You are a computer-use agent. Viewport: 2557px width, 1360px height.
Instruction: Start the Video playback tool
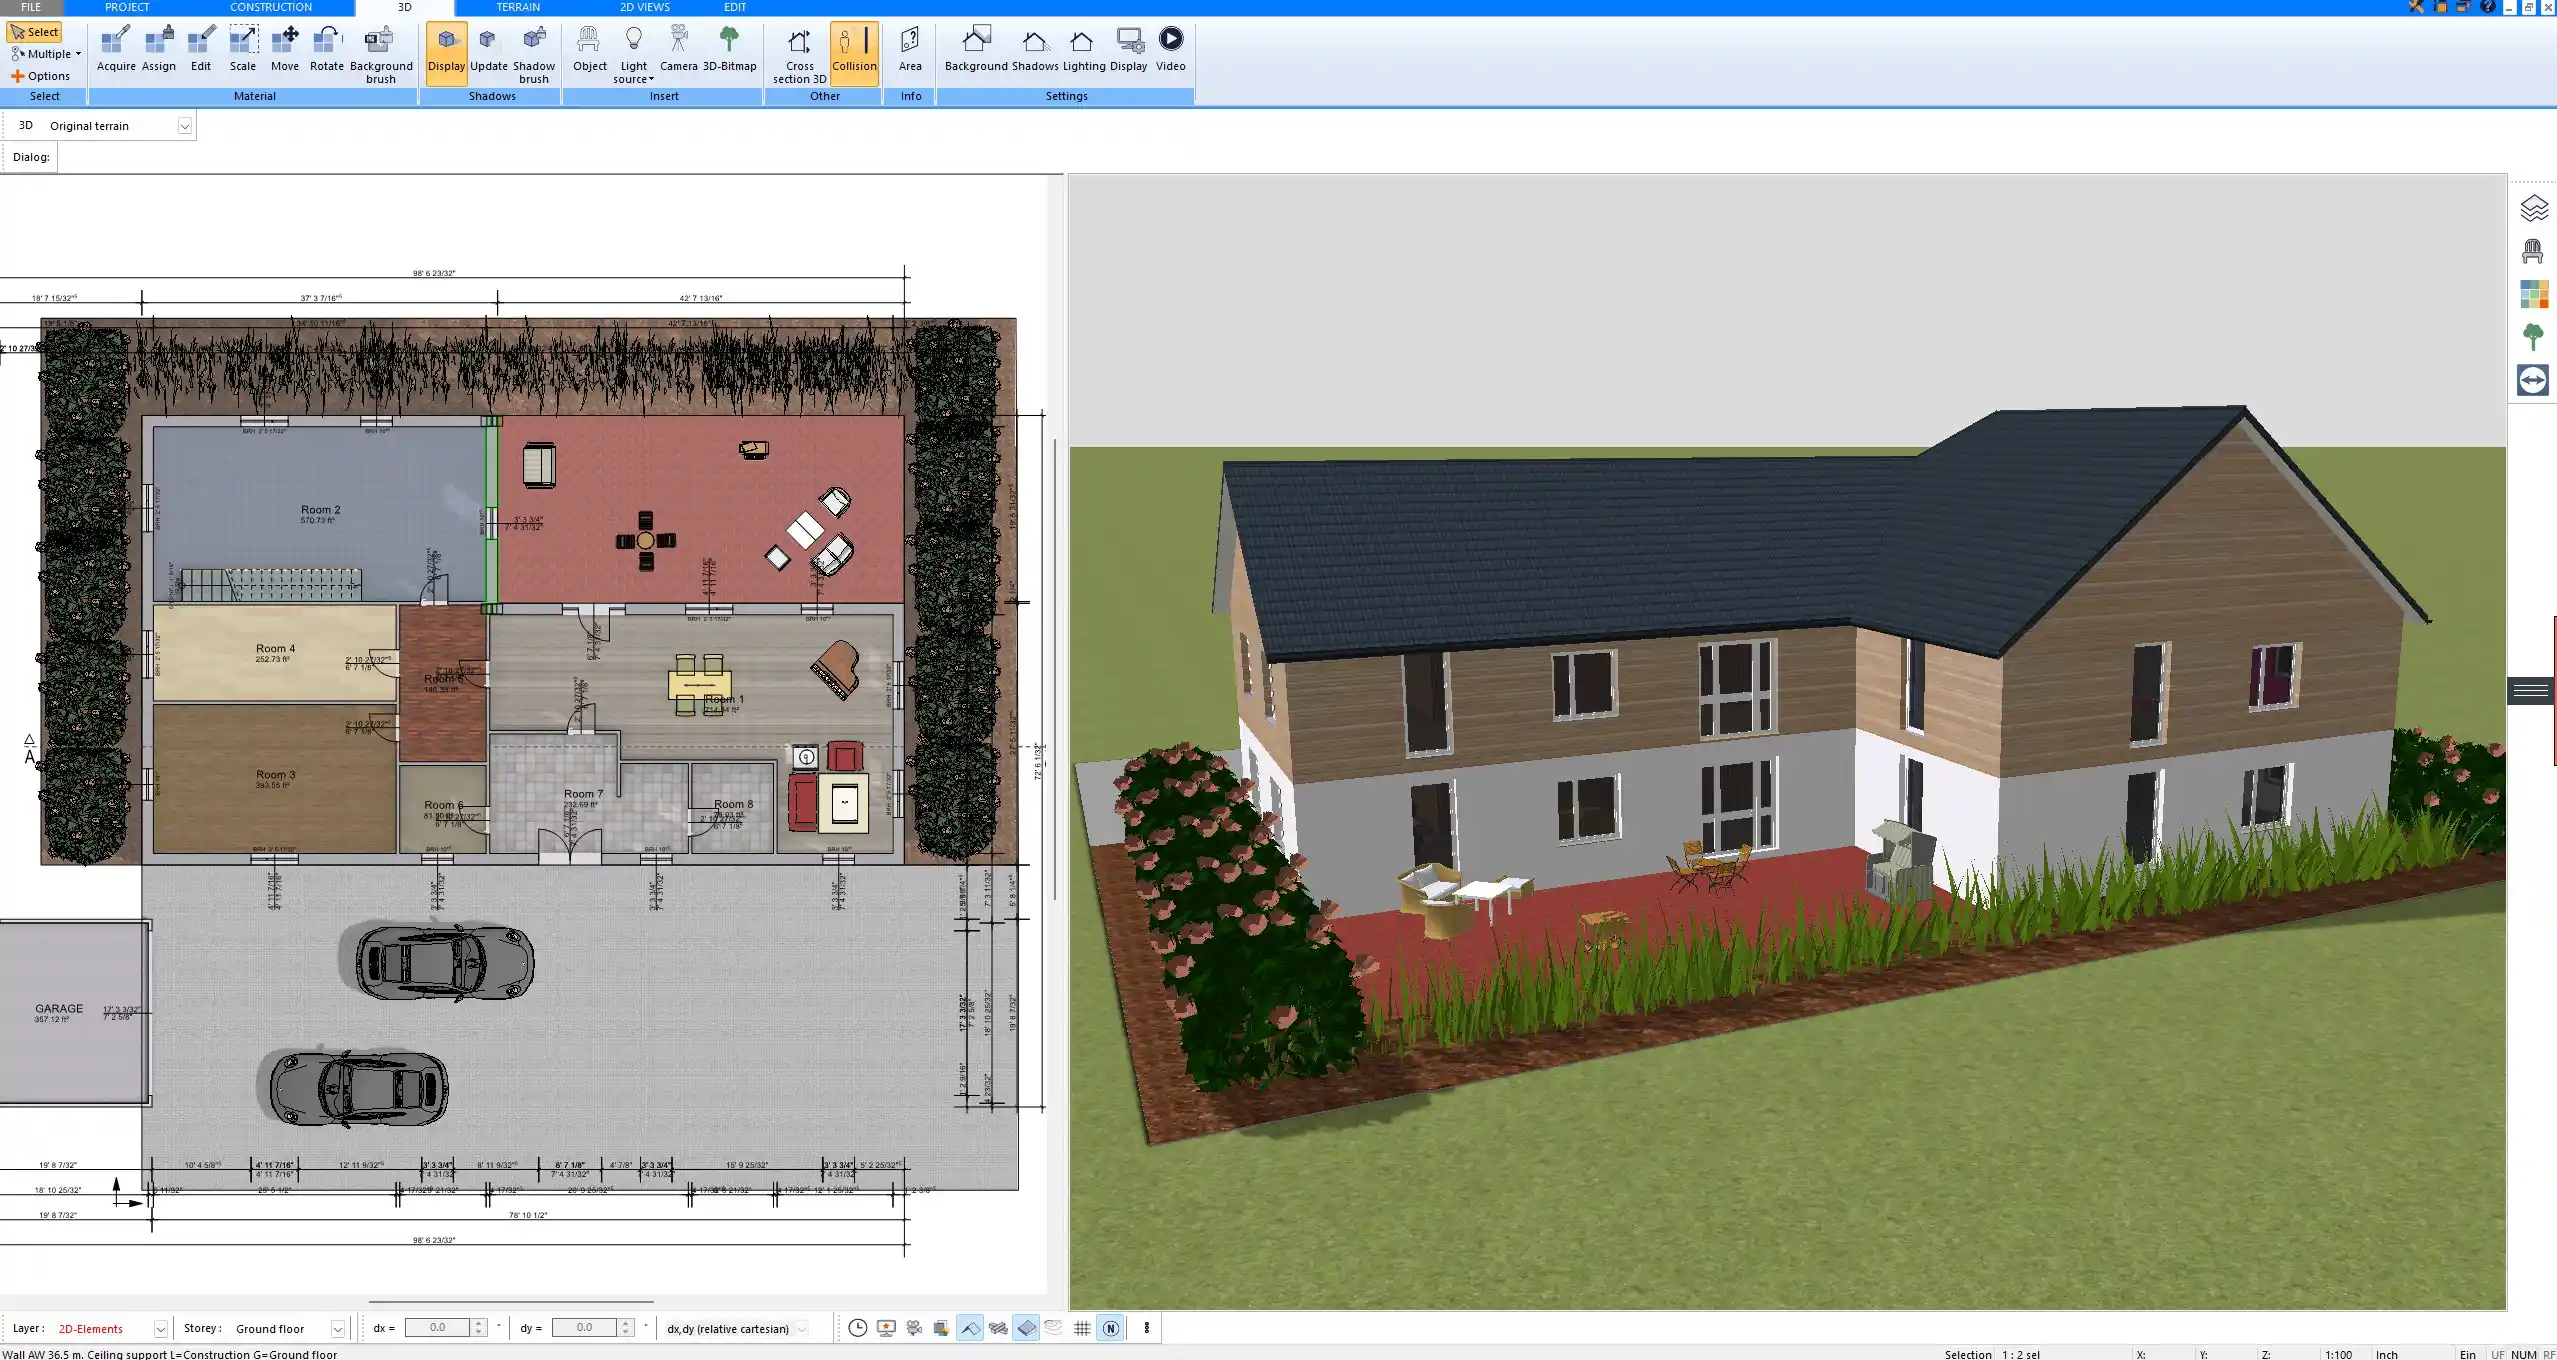coord(1171,50)
